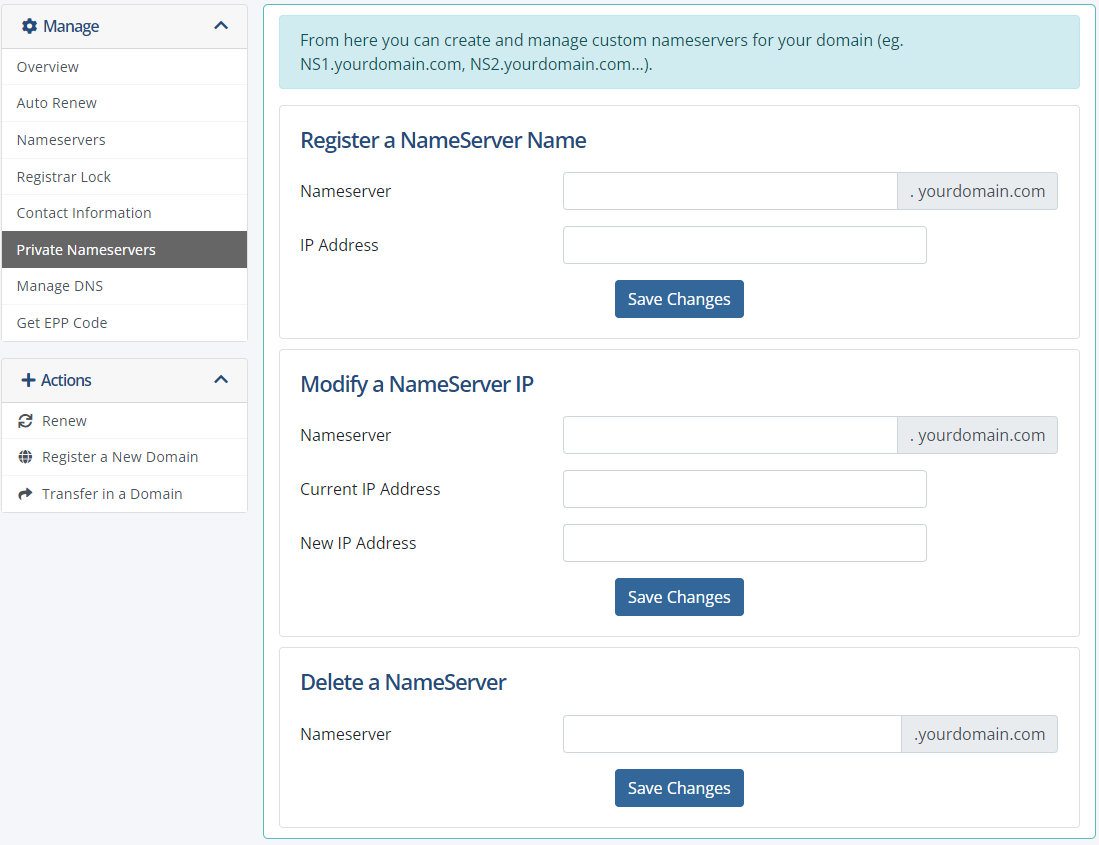Click the Actions plus icon

[x=28, y=380]
